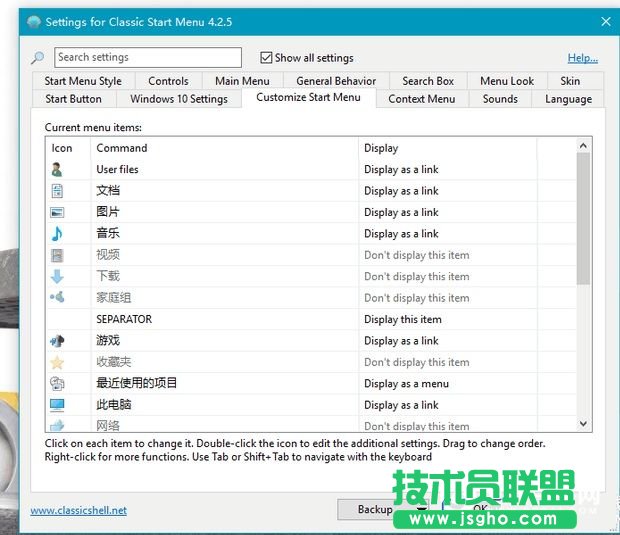
Task: Switch to Start Button tab
Action: (74, 99)
